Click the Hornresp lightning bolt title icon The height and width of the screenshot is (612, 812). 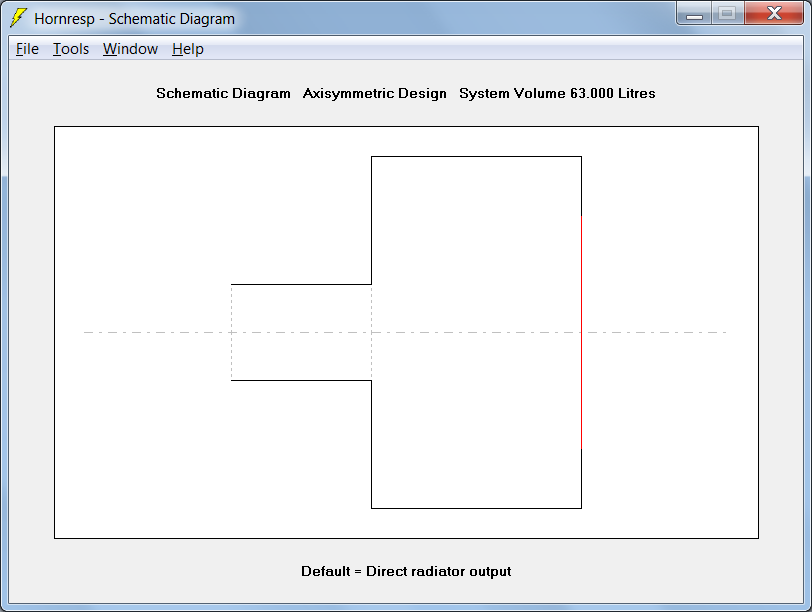point(19,18)
